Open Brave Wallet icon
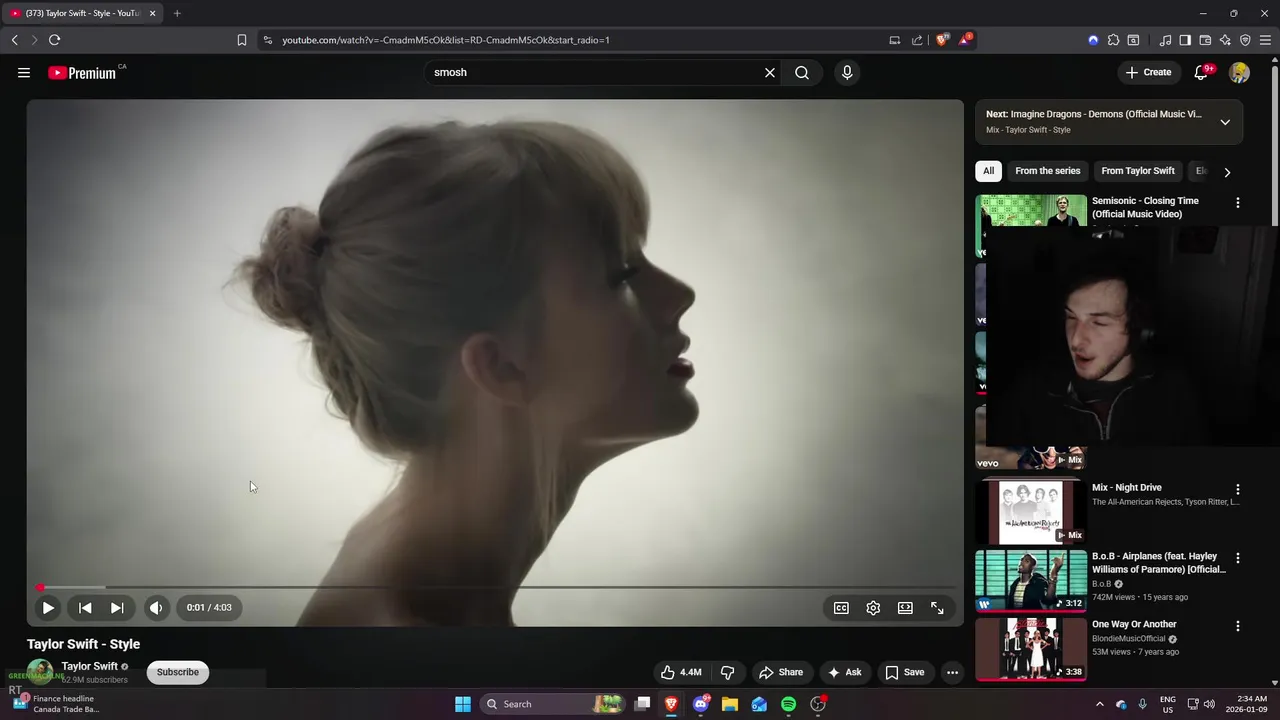 point(1205,40)
